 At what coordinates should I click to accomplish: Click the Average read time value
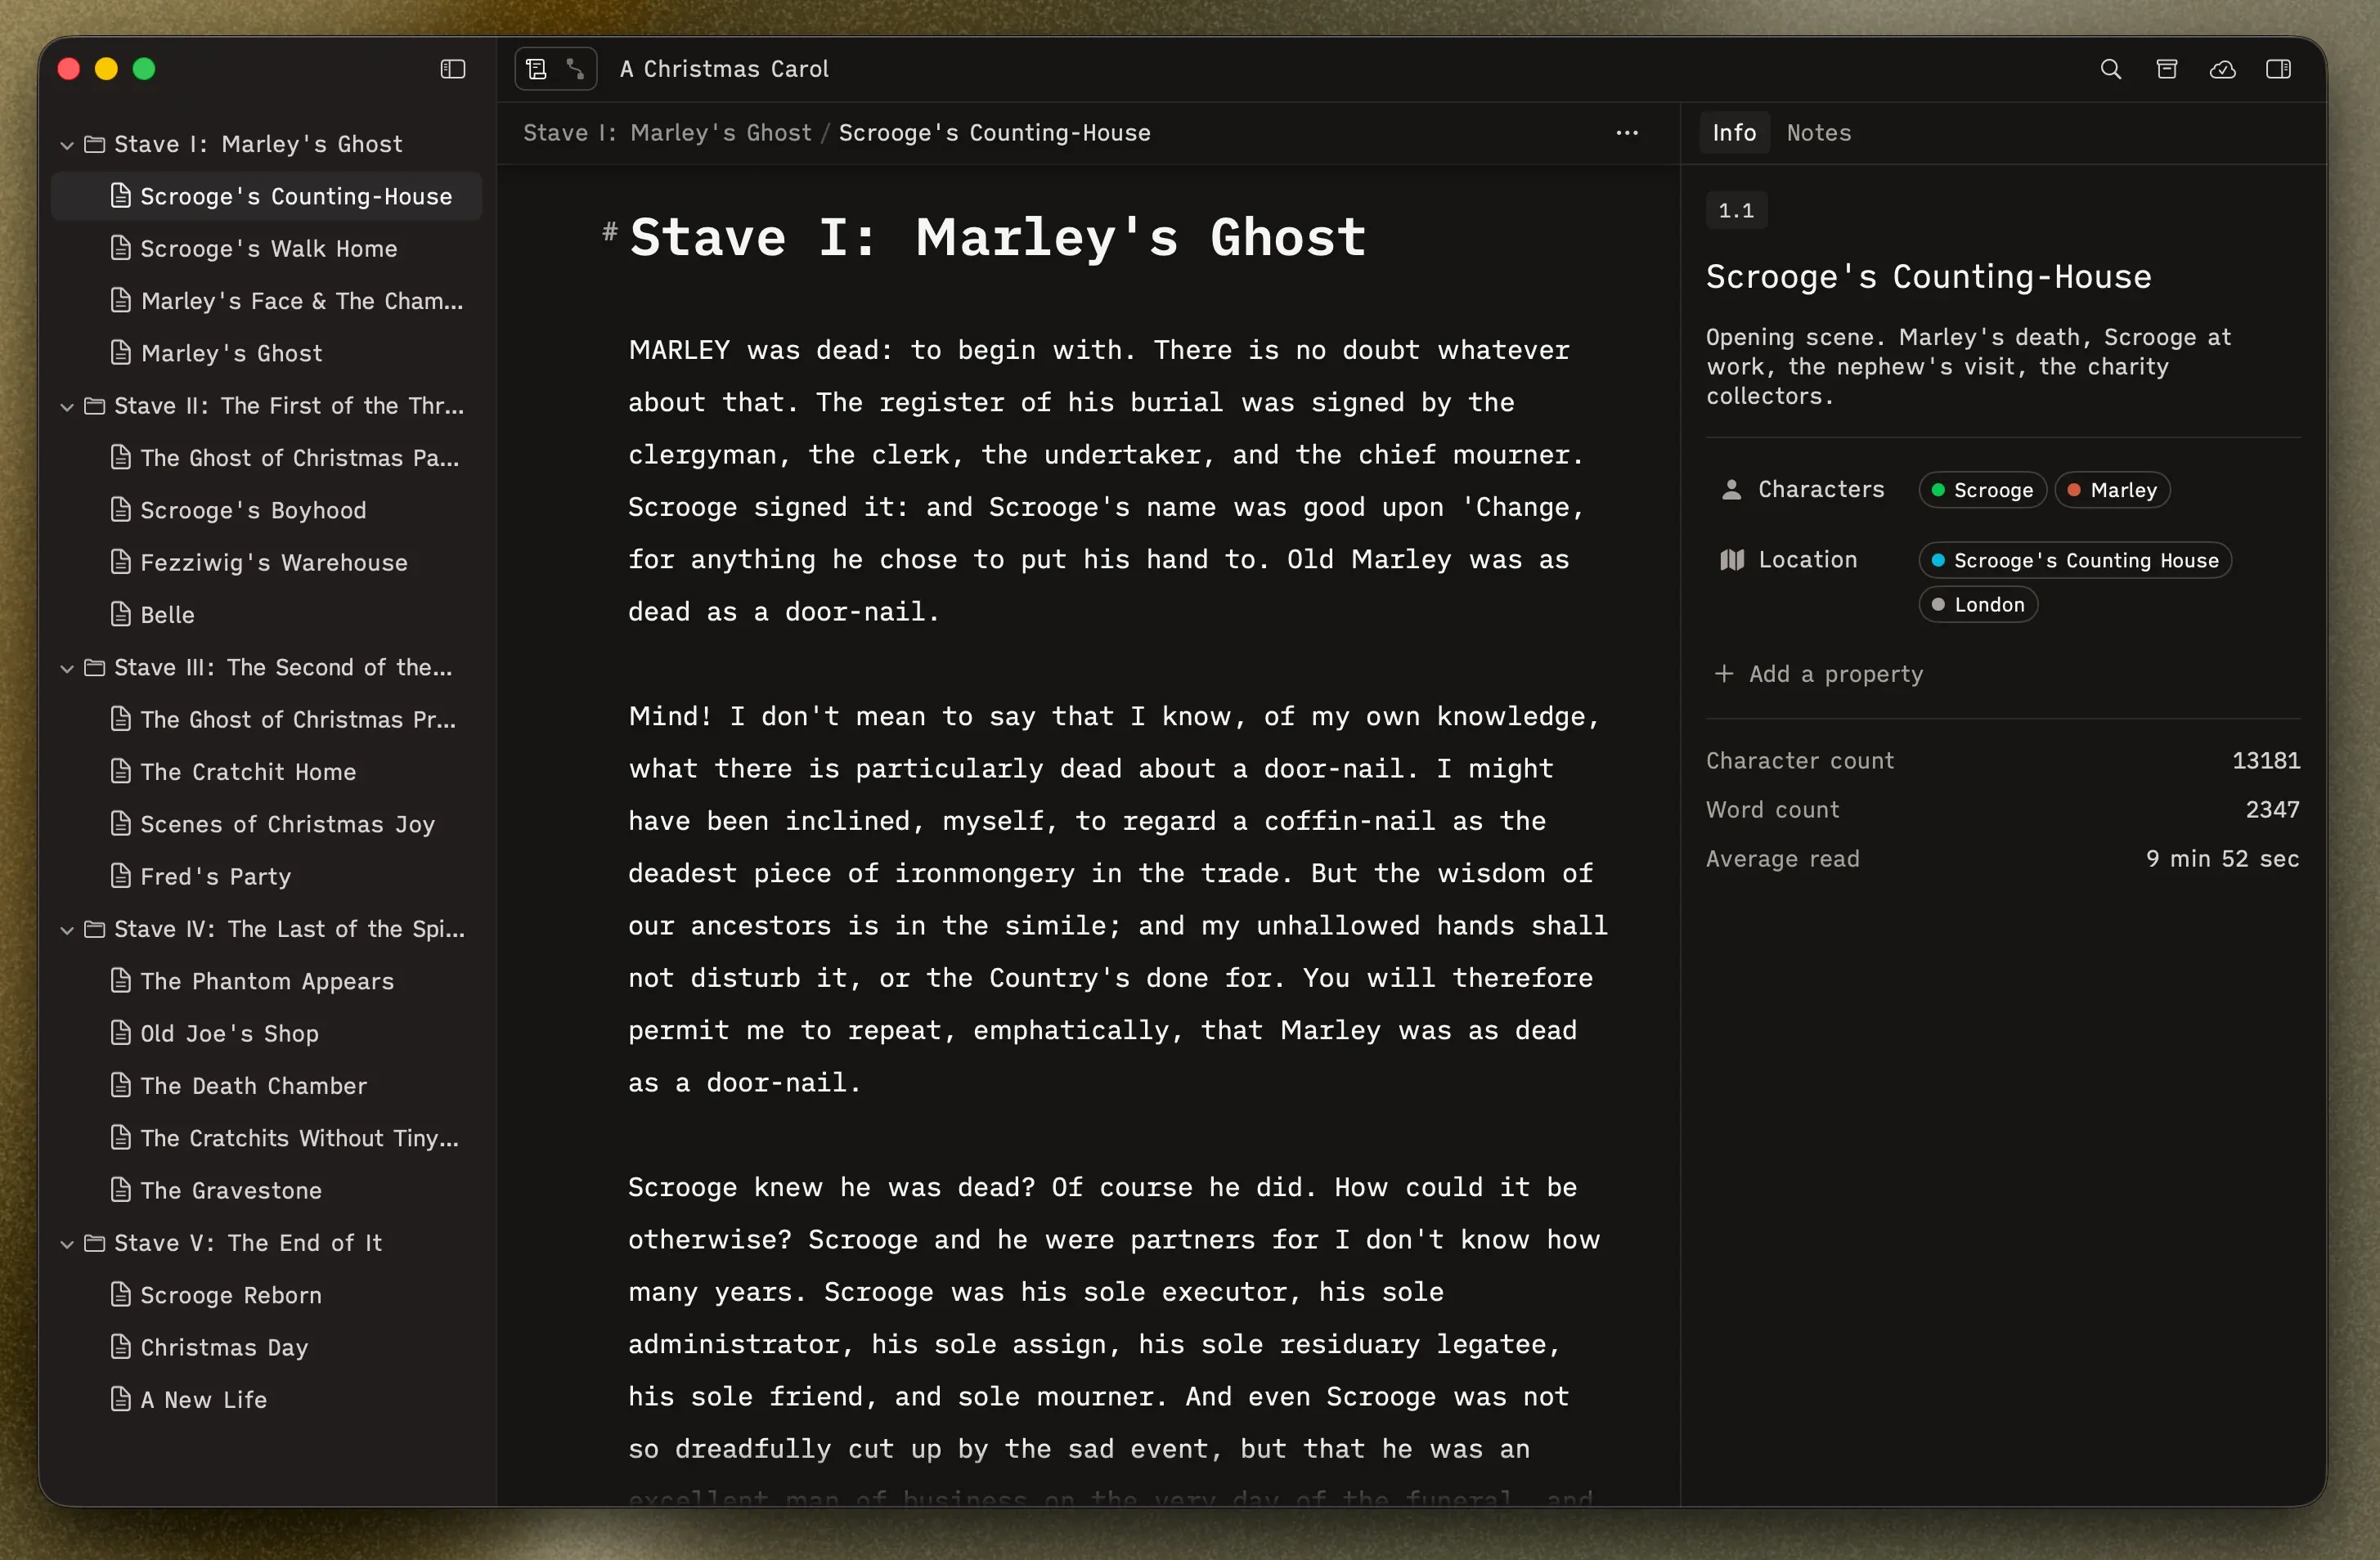2222,859
